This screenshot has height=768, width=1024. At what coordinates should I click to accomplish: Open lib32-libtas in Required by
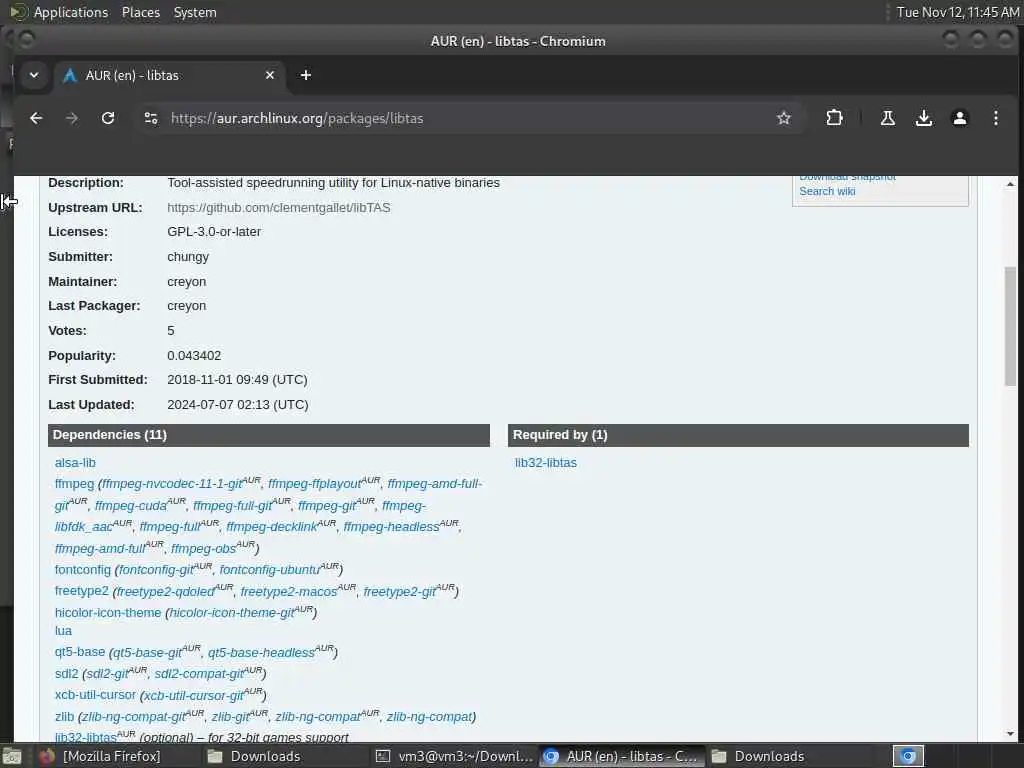point(545,463)
